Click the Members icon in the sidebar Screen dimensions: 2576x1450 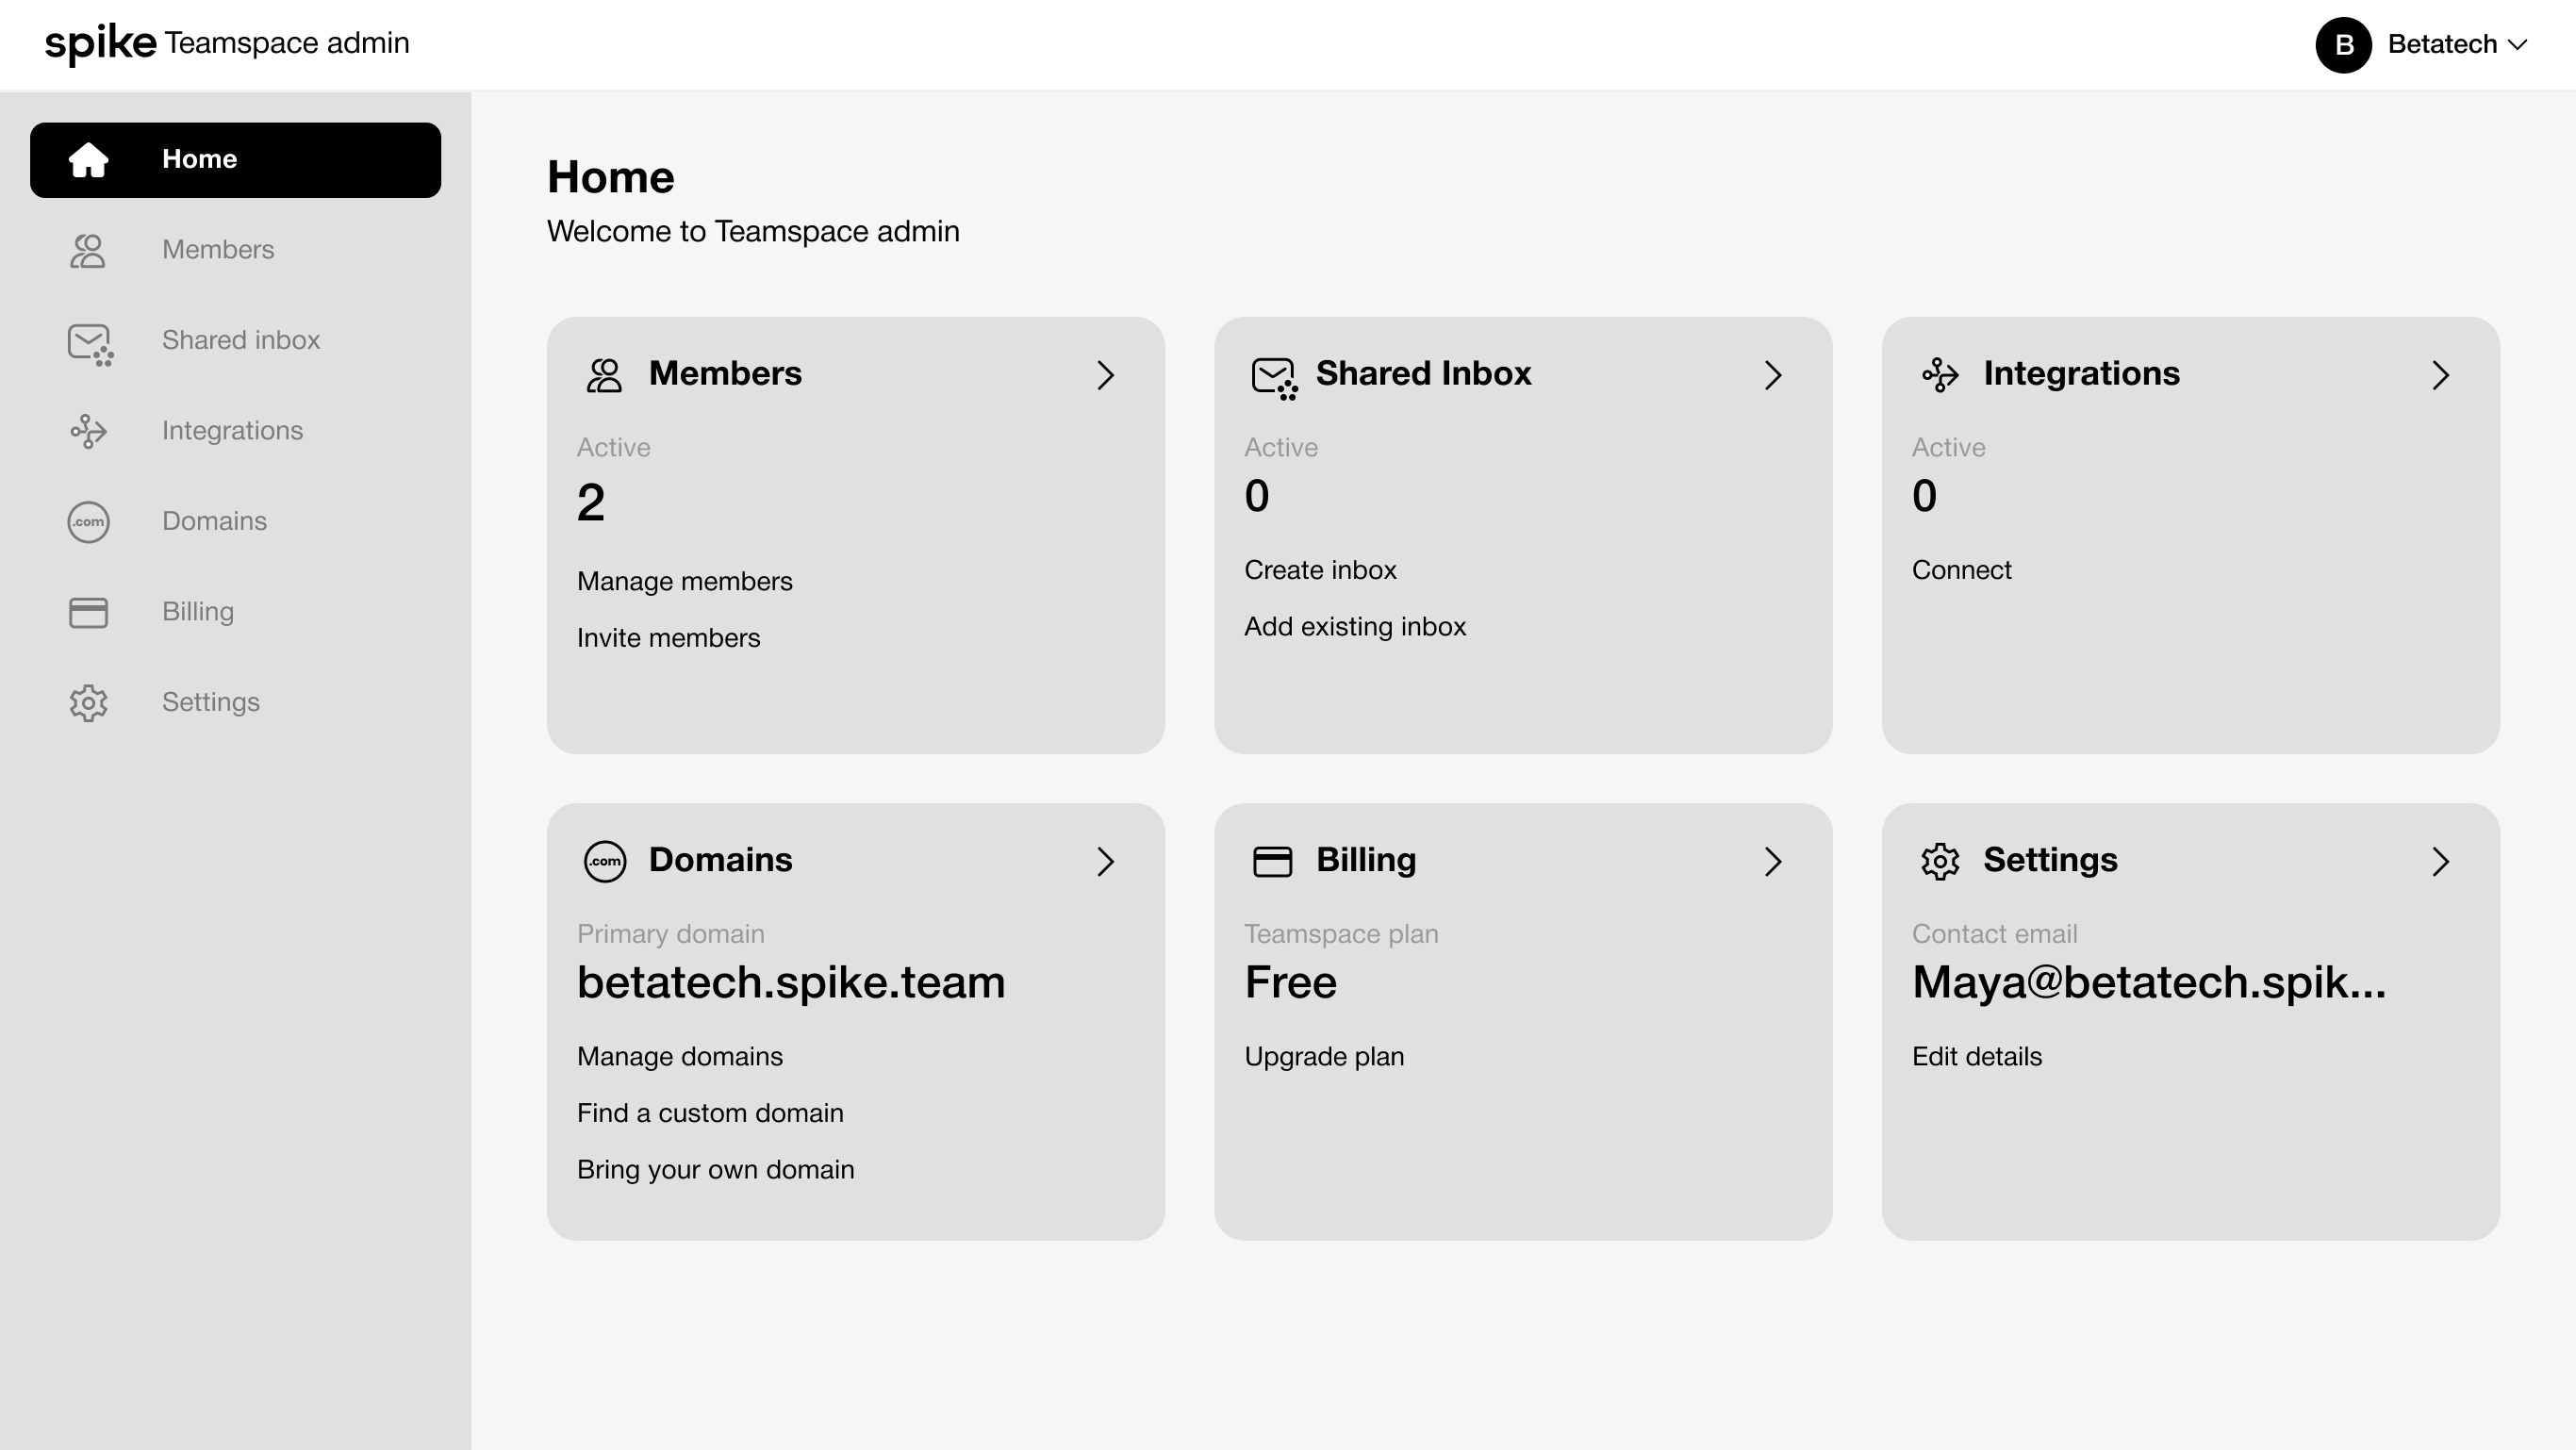pos(88,250)
